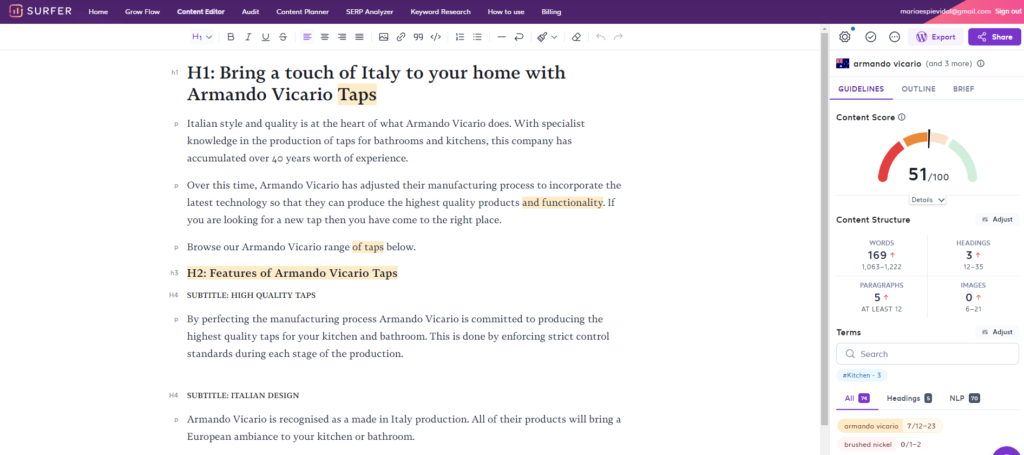
Task: Redo the last edit
Action: click(x=618, y=37)
